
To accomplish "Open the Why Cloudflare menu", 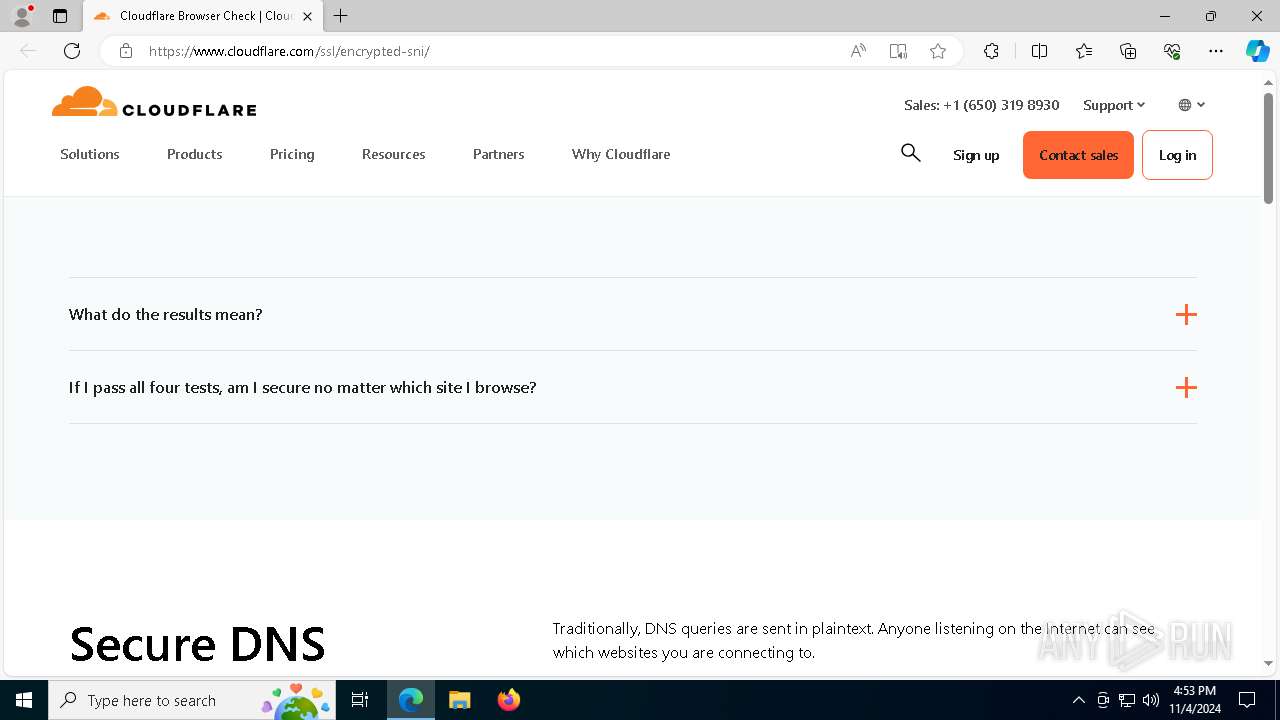I will 621,154.
